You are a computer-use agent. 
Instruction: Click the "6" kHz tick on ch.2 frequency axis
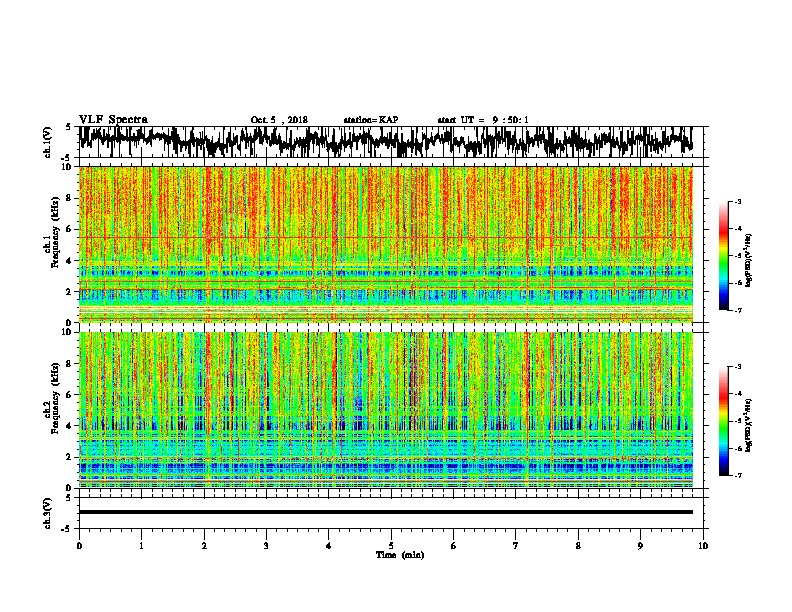(x=69, y=395)
